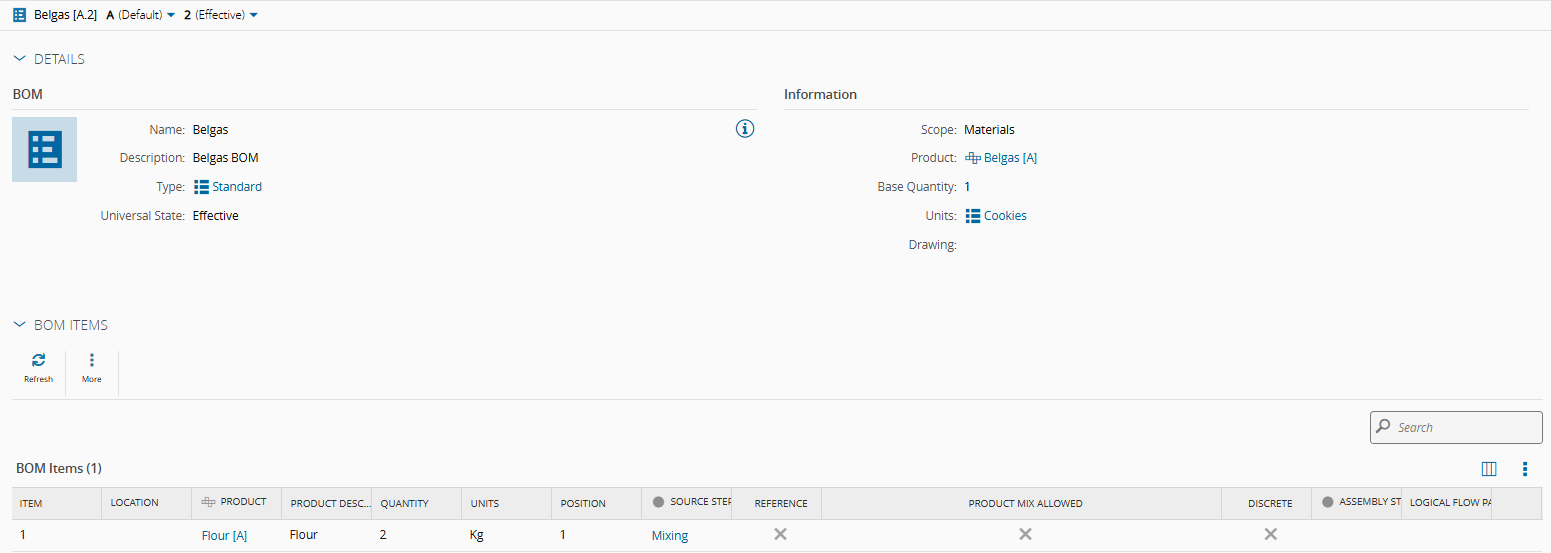The width and height of the screenshot is (1551, 553).
Task: Open the Mixing source step link
Action: tap(670, 536)
